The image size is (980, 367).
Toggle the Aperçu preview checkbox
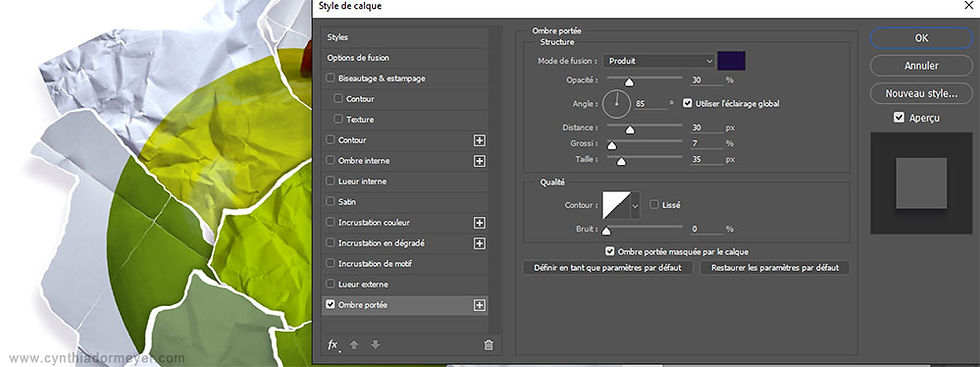click(899, 118)
